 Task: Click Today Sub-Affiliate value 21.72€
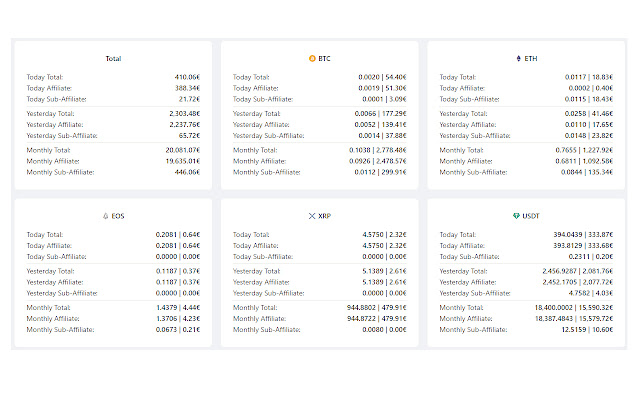click(189, 99)
